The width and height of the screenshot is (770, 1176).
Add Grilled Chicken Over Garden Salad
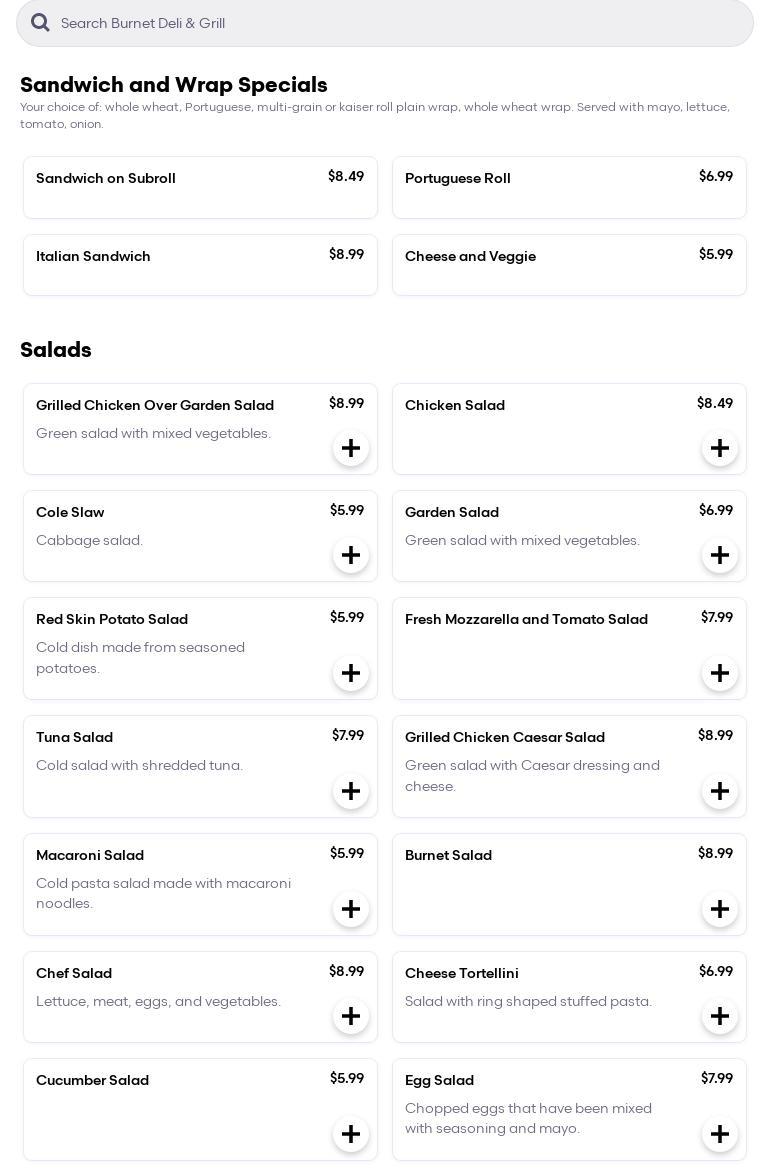click(x=351, y=448)
